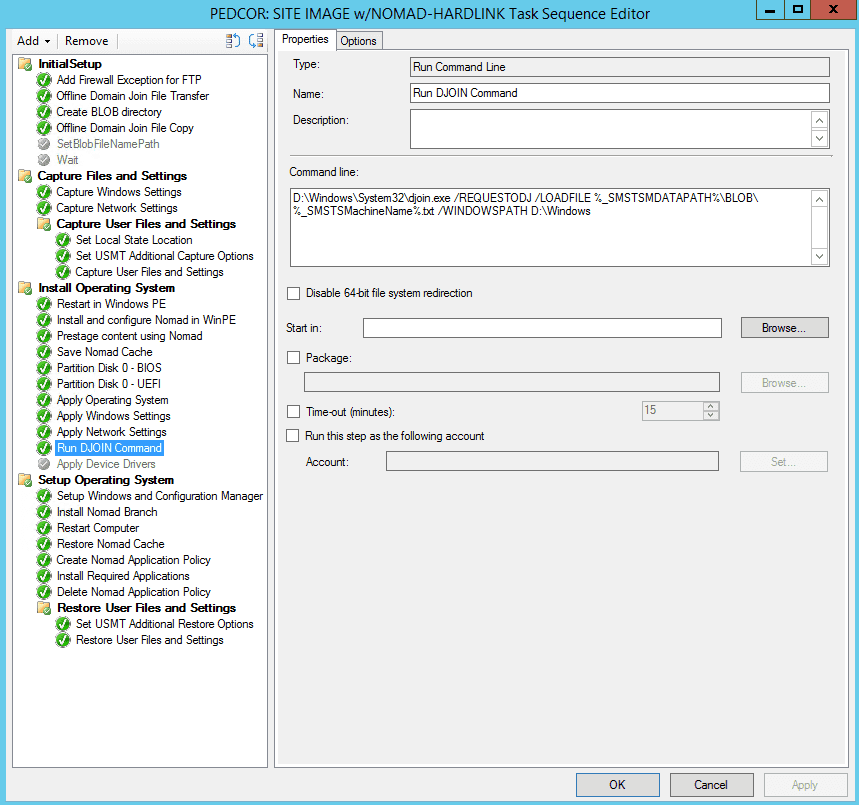Click the check icon beside Partition Disk 0 - BIOS

pyautogui.click(x=44, y=368)
